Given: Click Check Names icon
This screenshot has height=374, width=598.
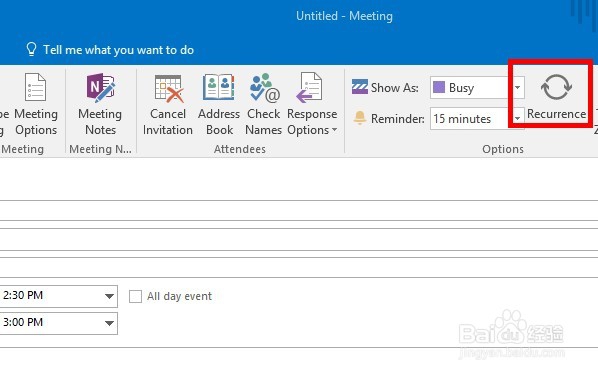Looking at the screenshot, I should coord(264,88).
